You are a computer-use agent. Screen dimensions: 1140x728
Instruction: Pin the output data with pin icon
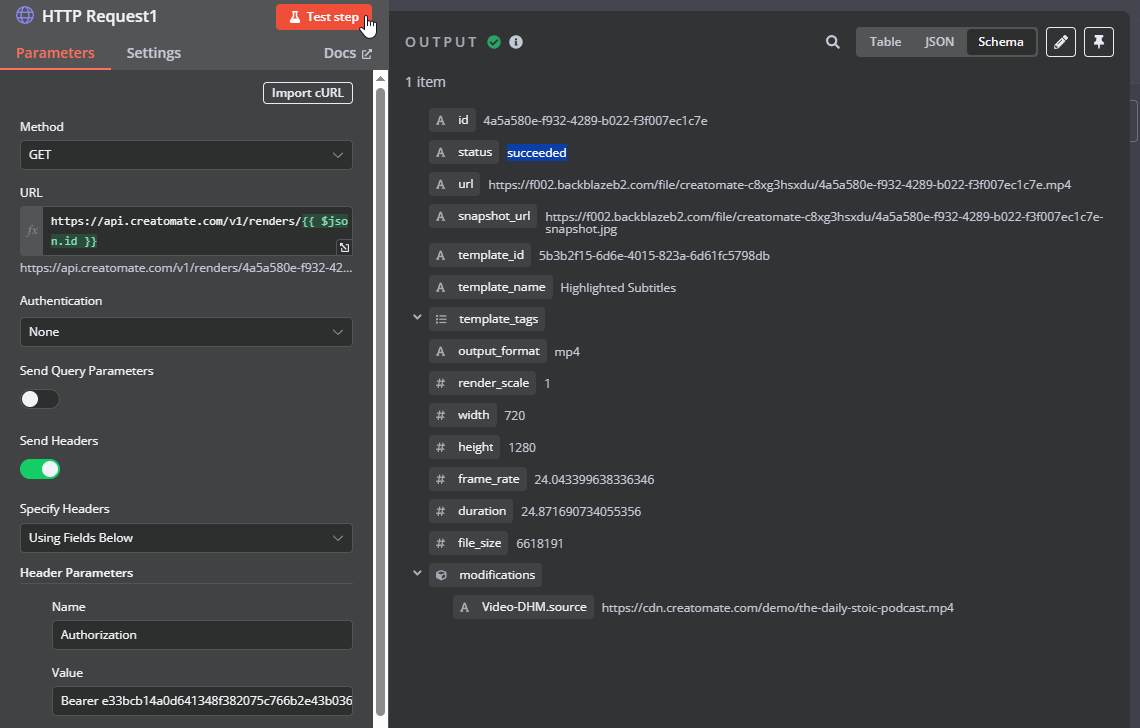pos(1099,41)
